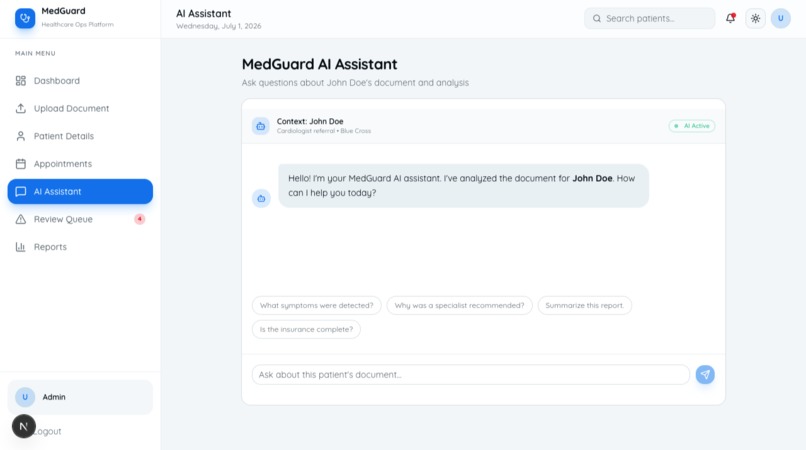This screenshot has height=450, width=806.
Task: Click the "MedGuard AI Assistant" heading
Action: coord(319,64)
